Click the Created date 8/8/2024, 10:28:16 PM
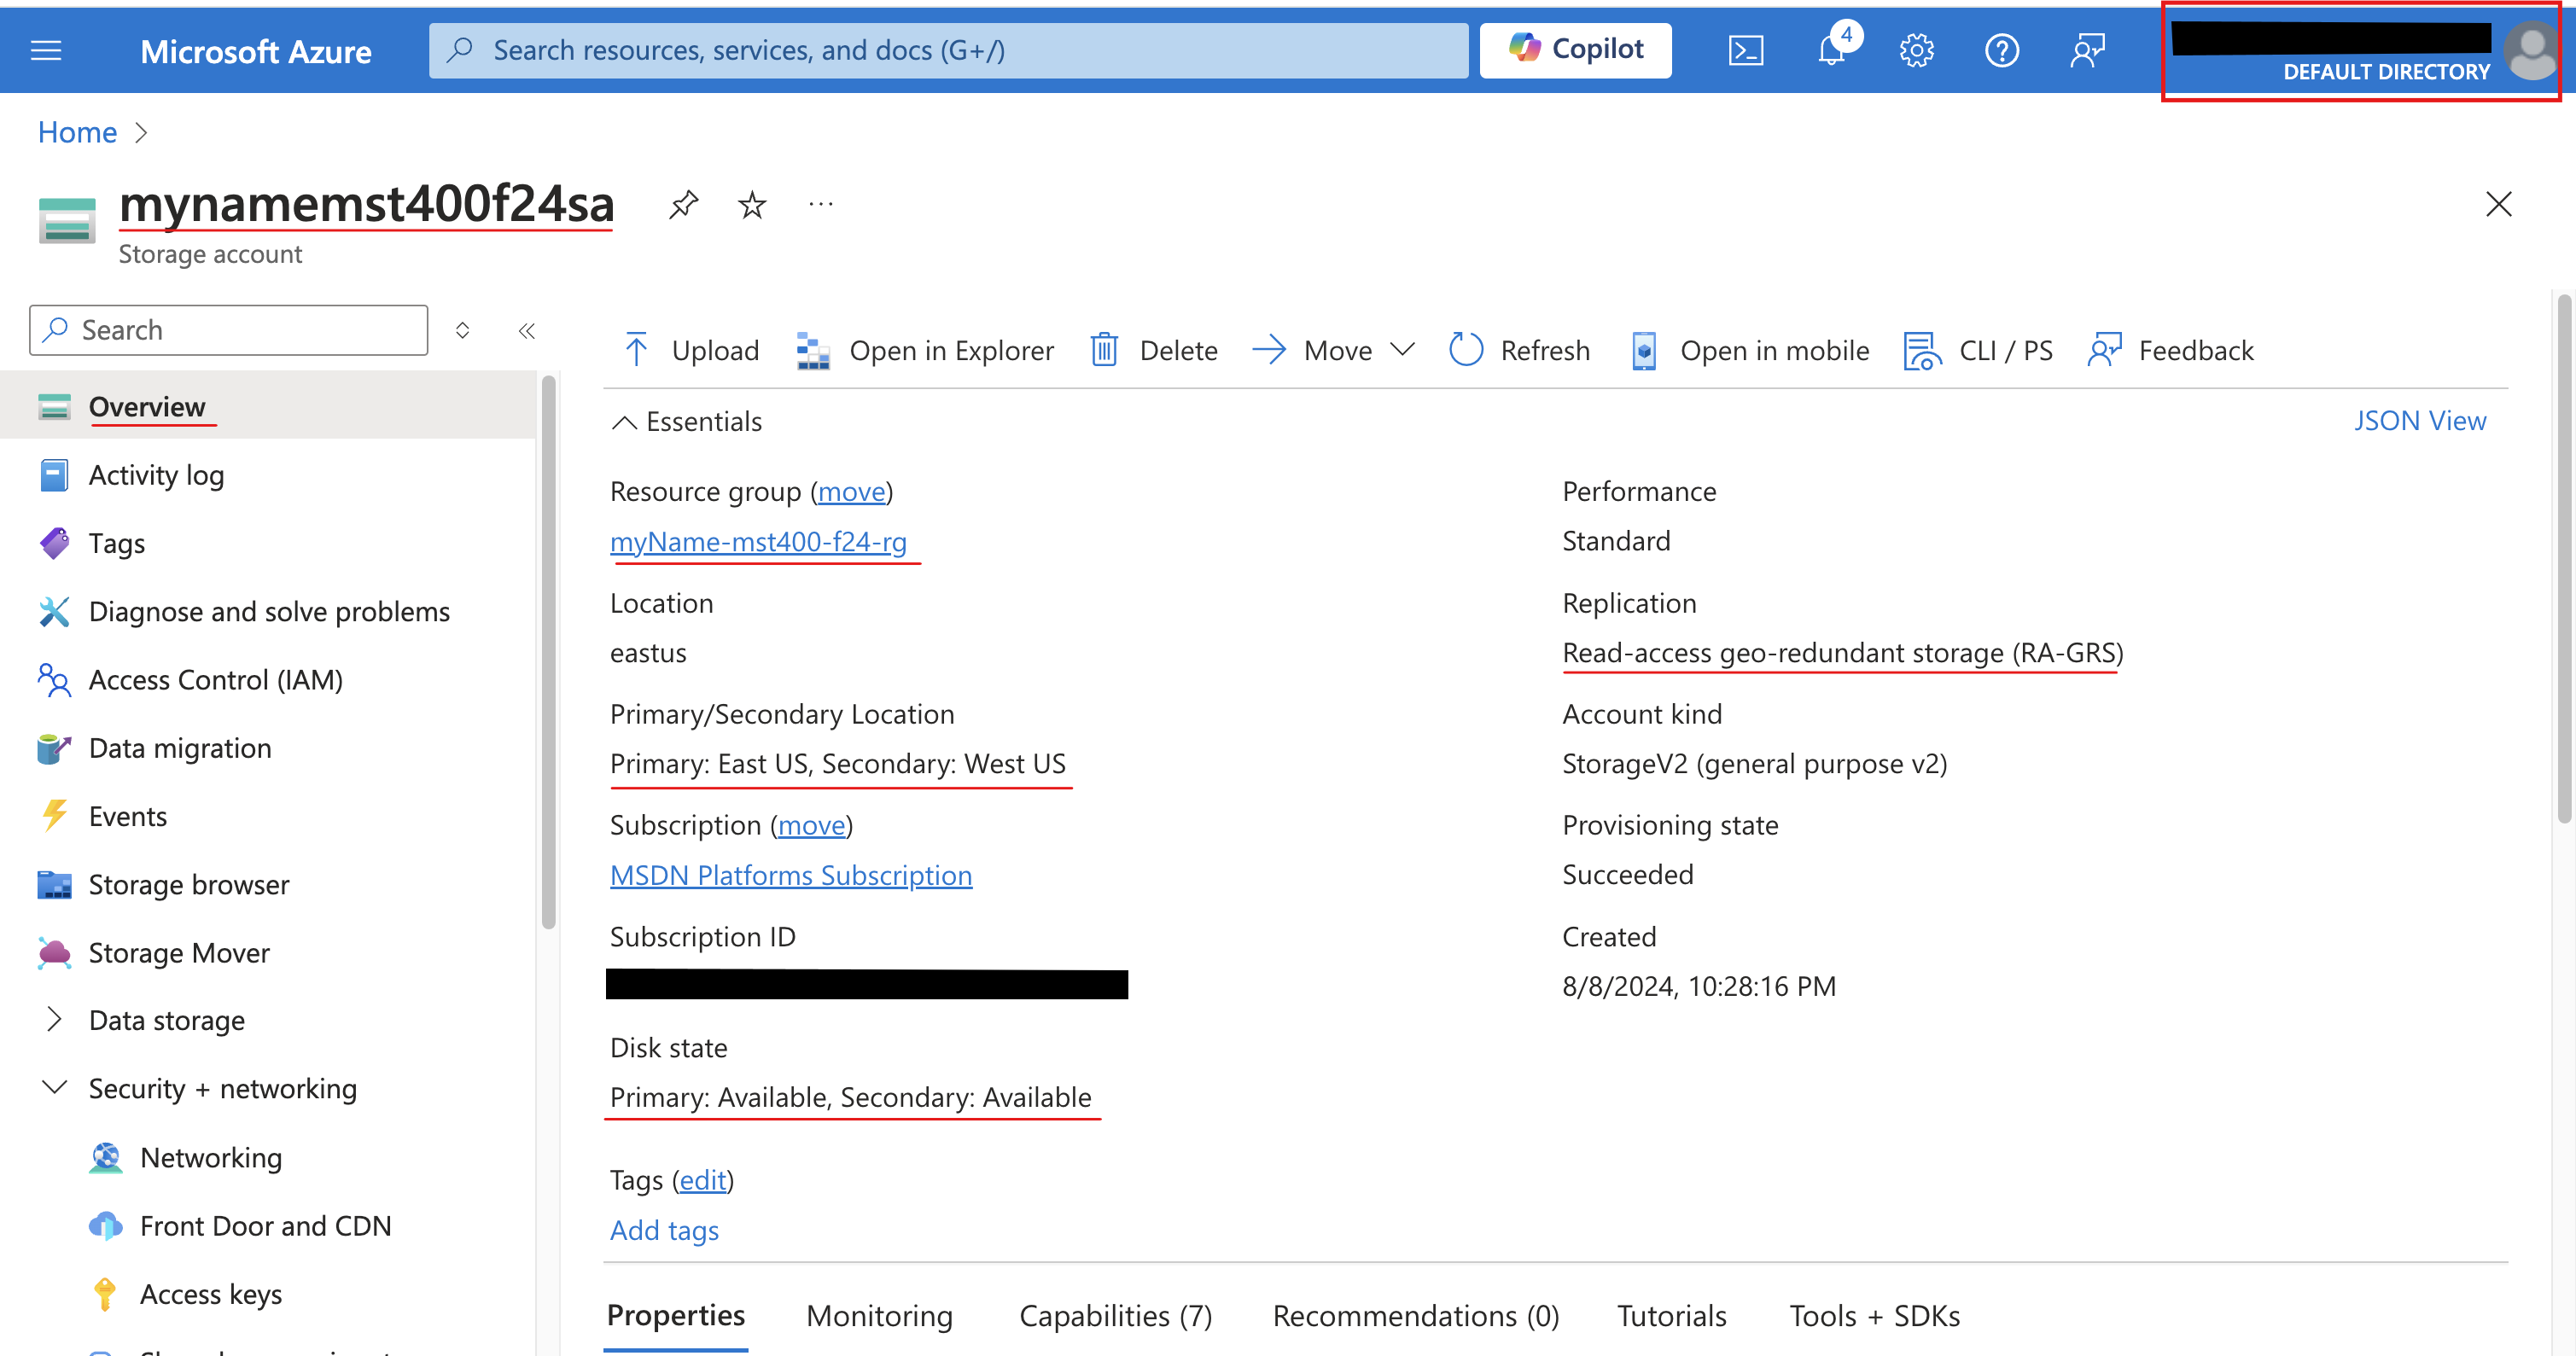 1699,986
